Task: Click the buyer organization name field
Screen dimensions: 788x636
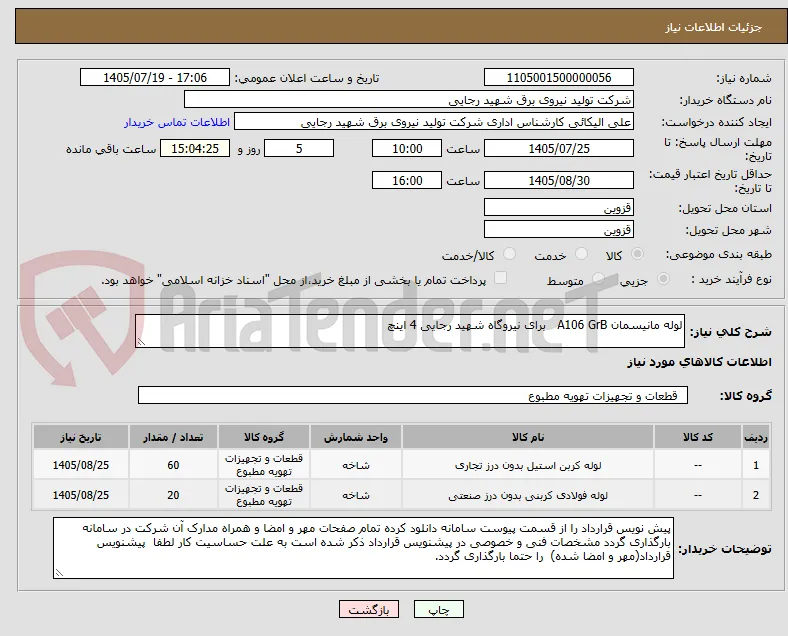Action: 409,99
